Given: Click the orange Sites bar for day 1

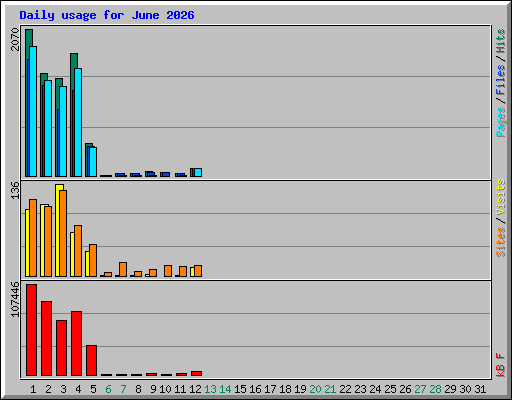Looking at the screenshot, I should 33,238.
